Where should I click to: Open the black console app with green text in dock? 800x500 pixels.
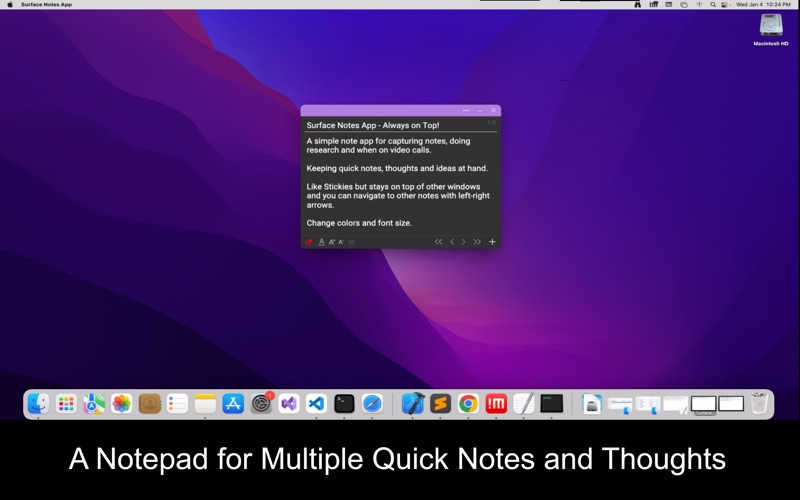tap(552, 404)
